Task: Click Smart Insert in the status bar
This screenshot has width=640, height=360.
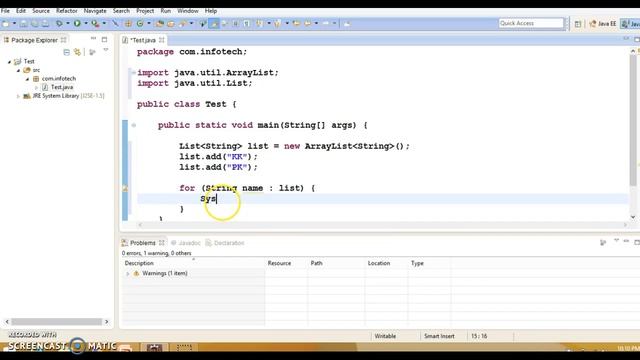Action: click(x=439, y=336)
